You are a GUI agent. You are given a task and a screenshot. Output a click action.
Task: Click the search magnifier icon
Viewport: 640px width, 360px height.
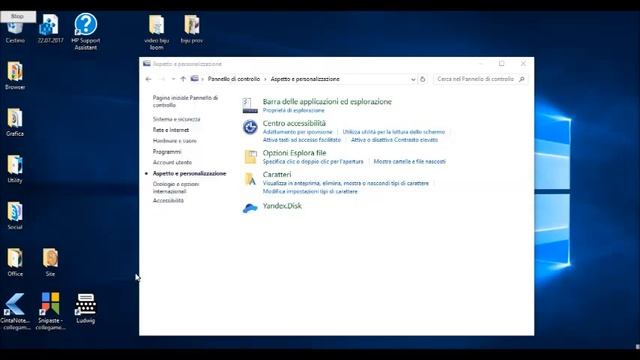point(522,79)
